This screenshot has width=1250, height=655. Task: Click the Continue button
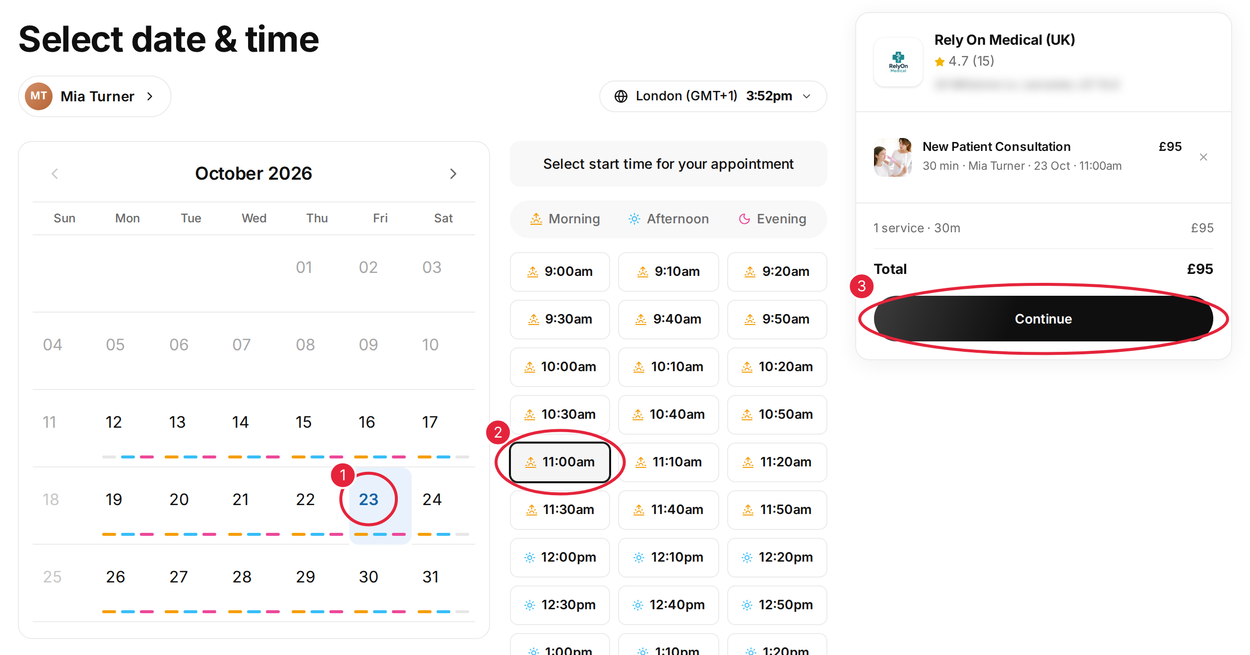[x=1043, y=319]
